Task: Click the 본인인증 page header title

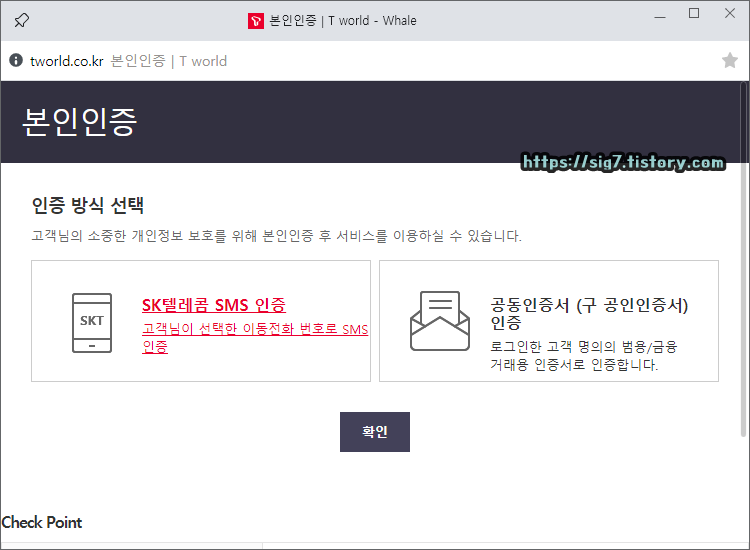Action: pyautogui.click(x=80, y=122)
